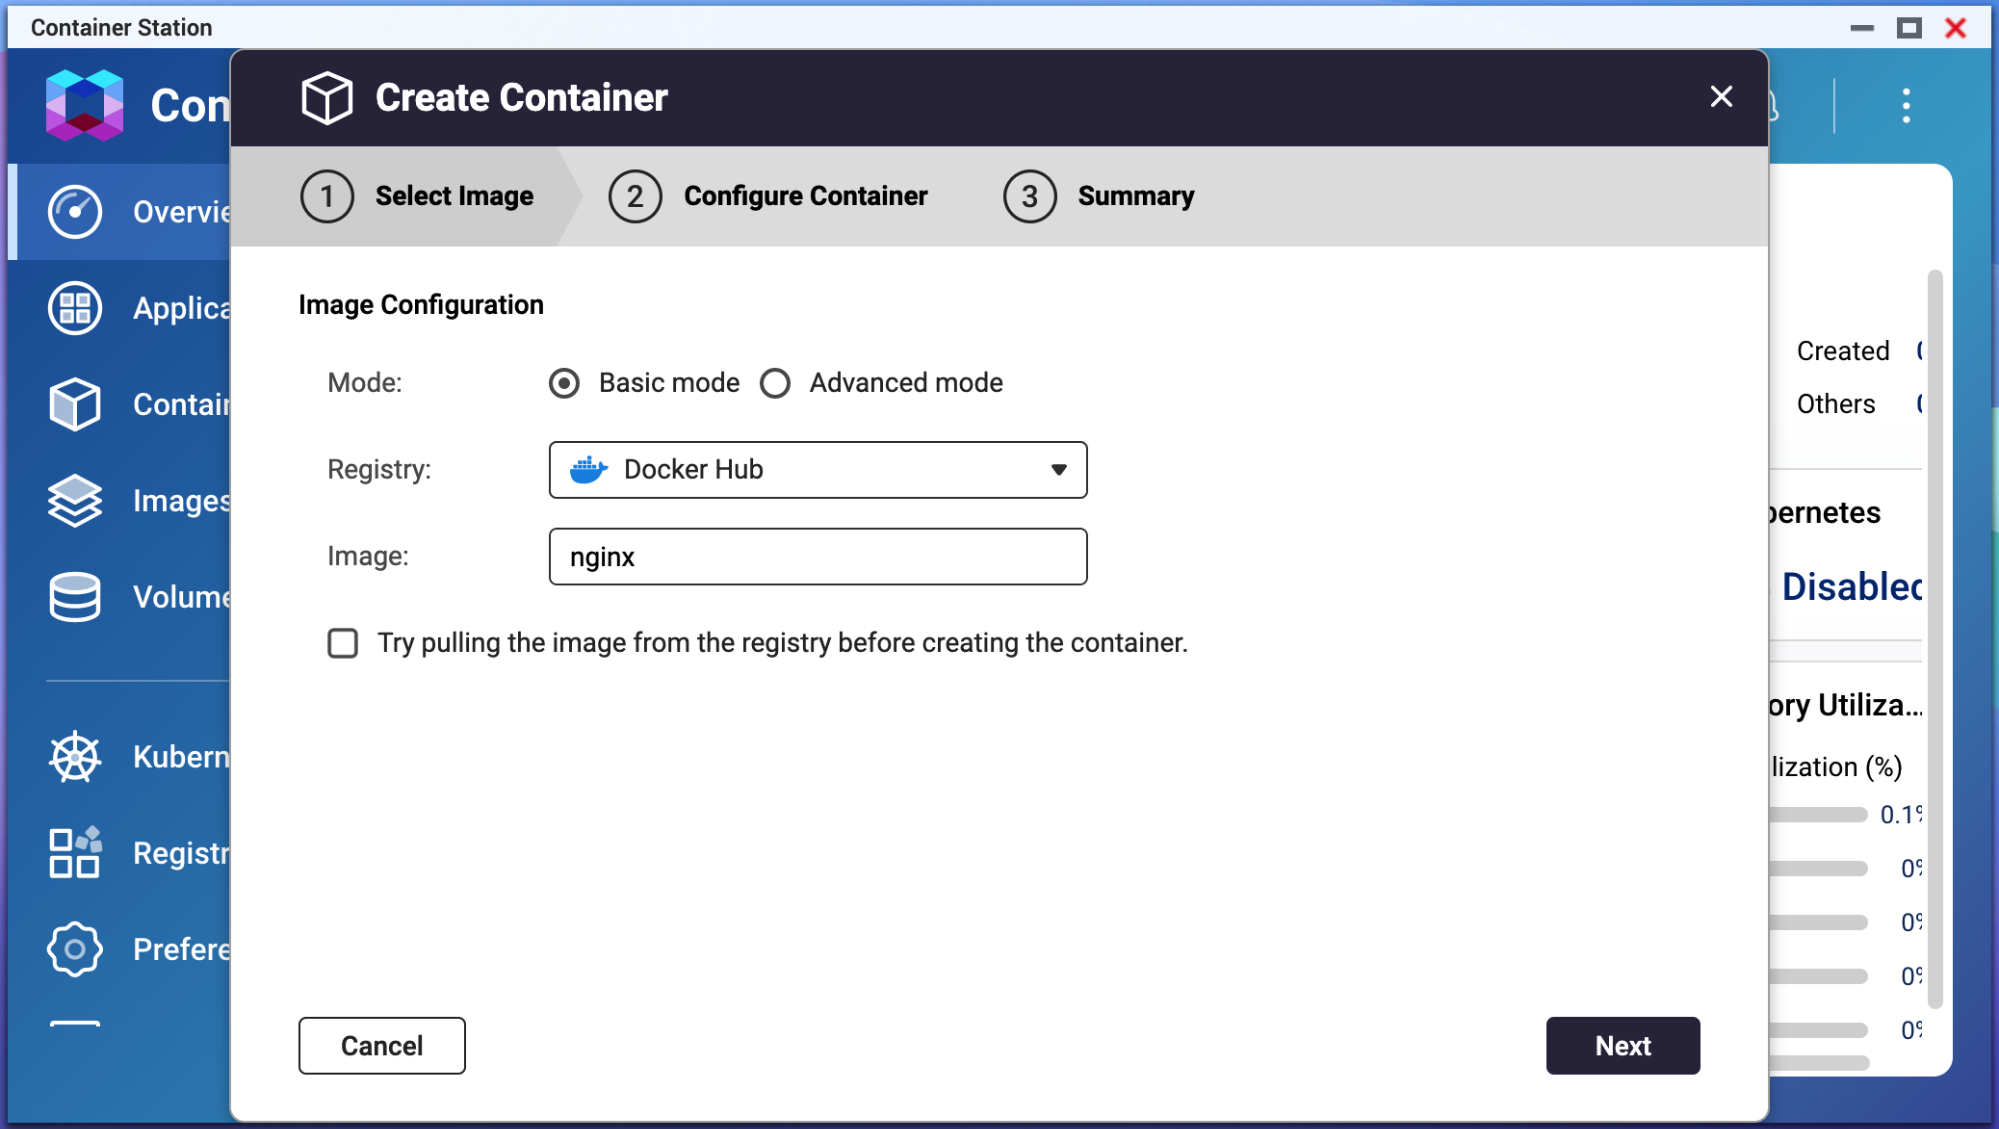The width and height of the screenshot is (1999, 1129).
Task: Open Overview menu item in sidebar
Action: (120, 212)
